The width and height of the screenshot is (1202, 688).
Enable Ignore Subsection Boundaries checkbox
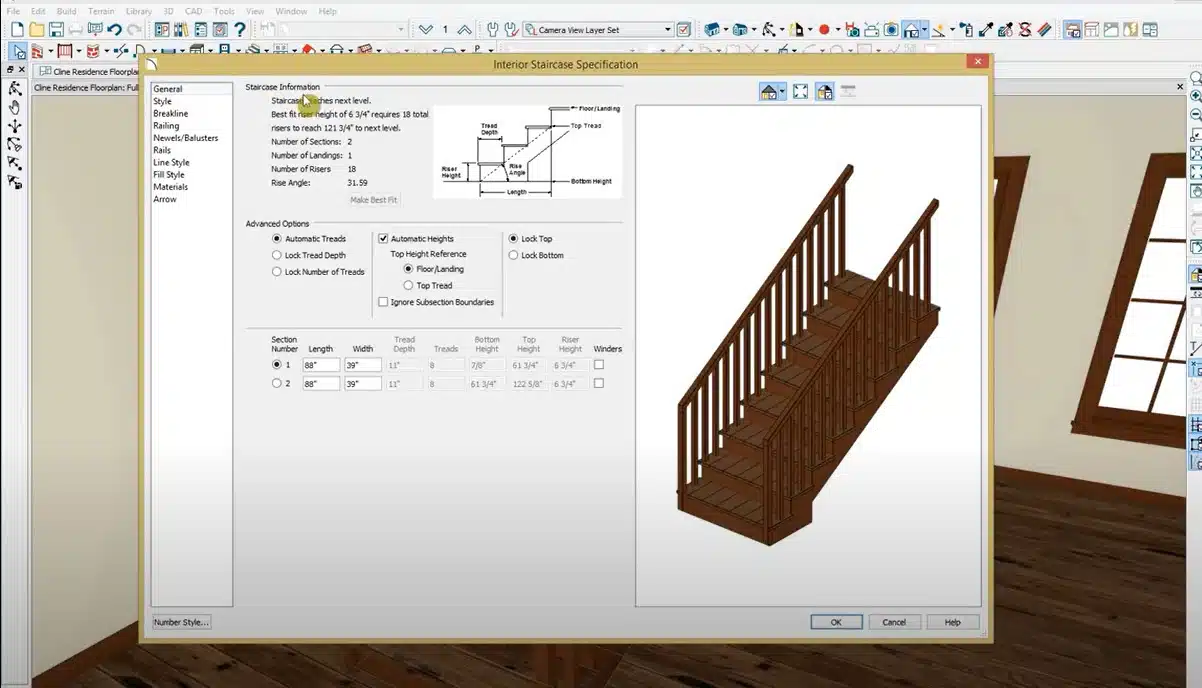point(383,302)
